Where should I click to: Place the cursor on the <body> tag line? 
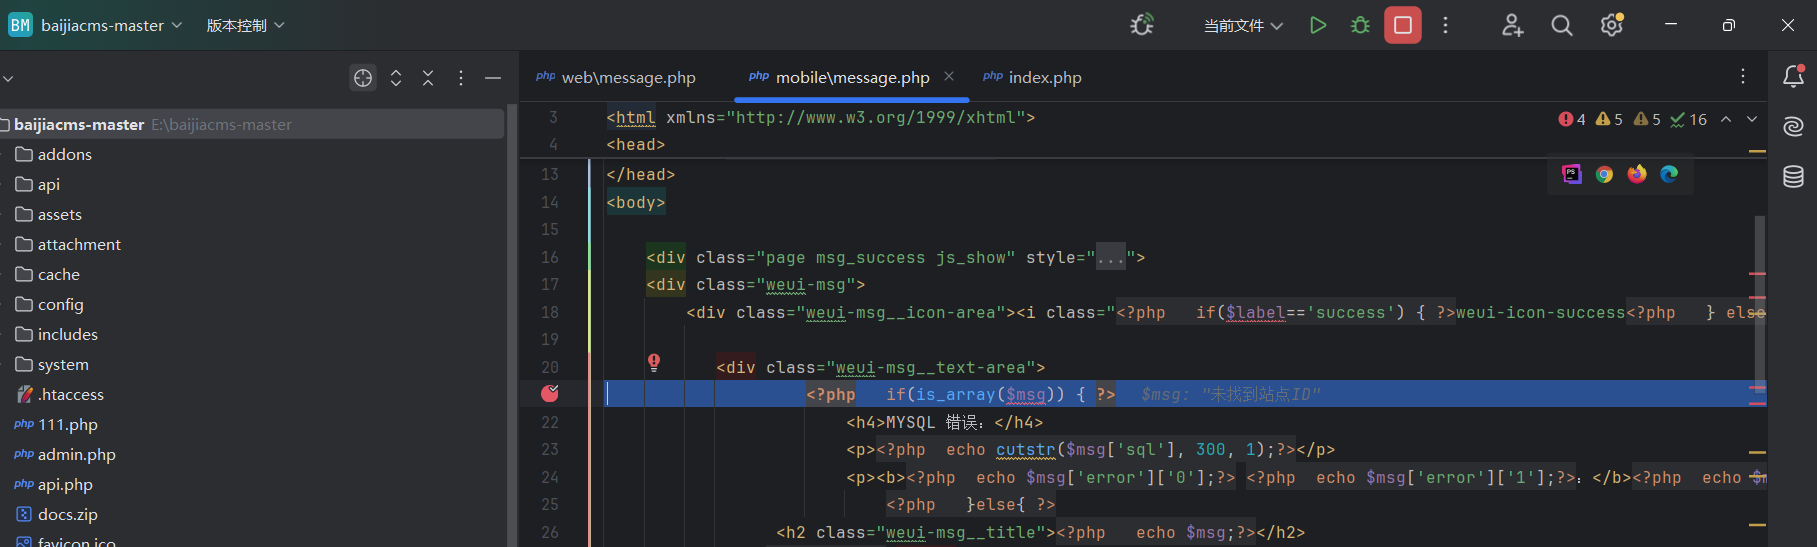[636, 202]
